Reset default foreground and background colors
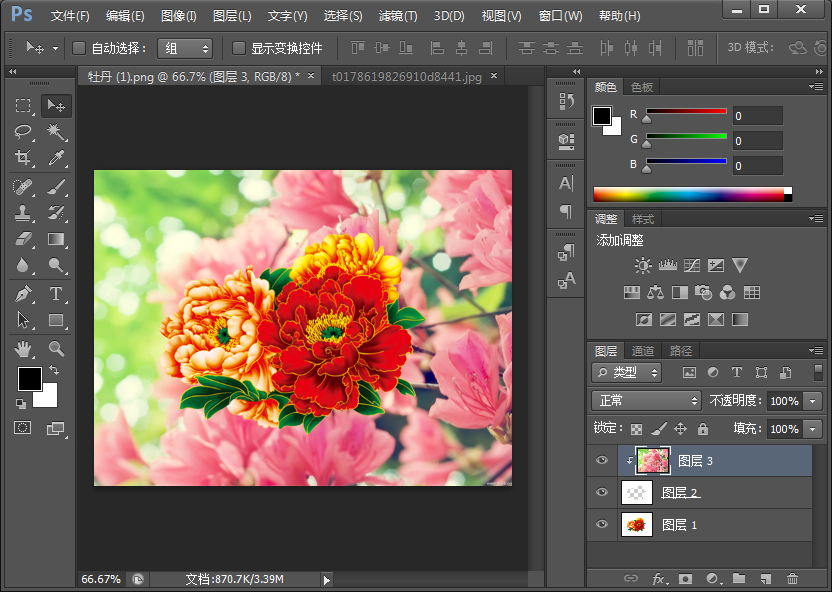 tap(21, 404)
